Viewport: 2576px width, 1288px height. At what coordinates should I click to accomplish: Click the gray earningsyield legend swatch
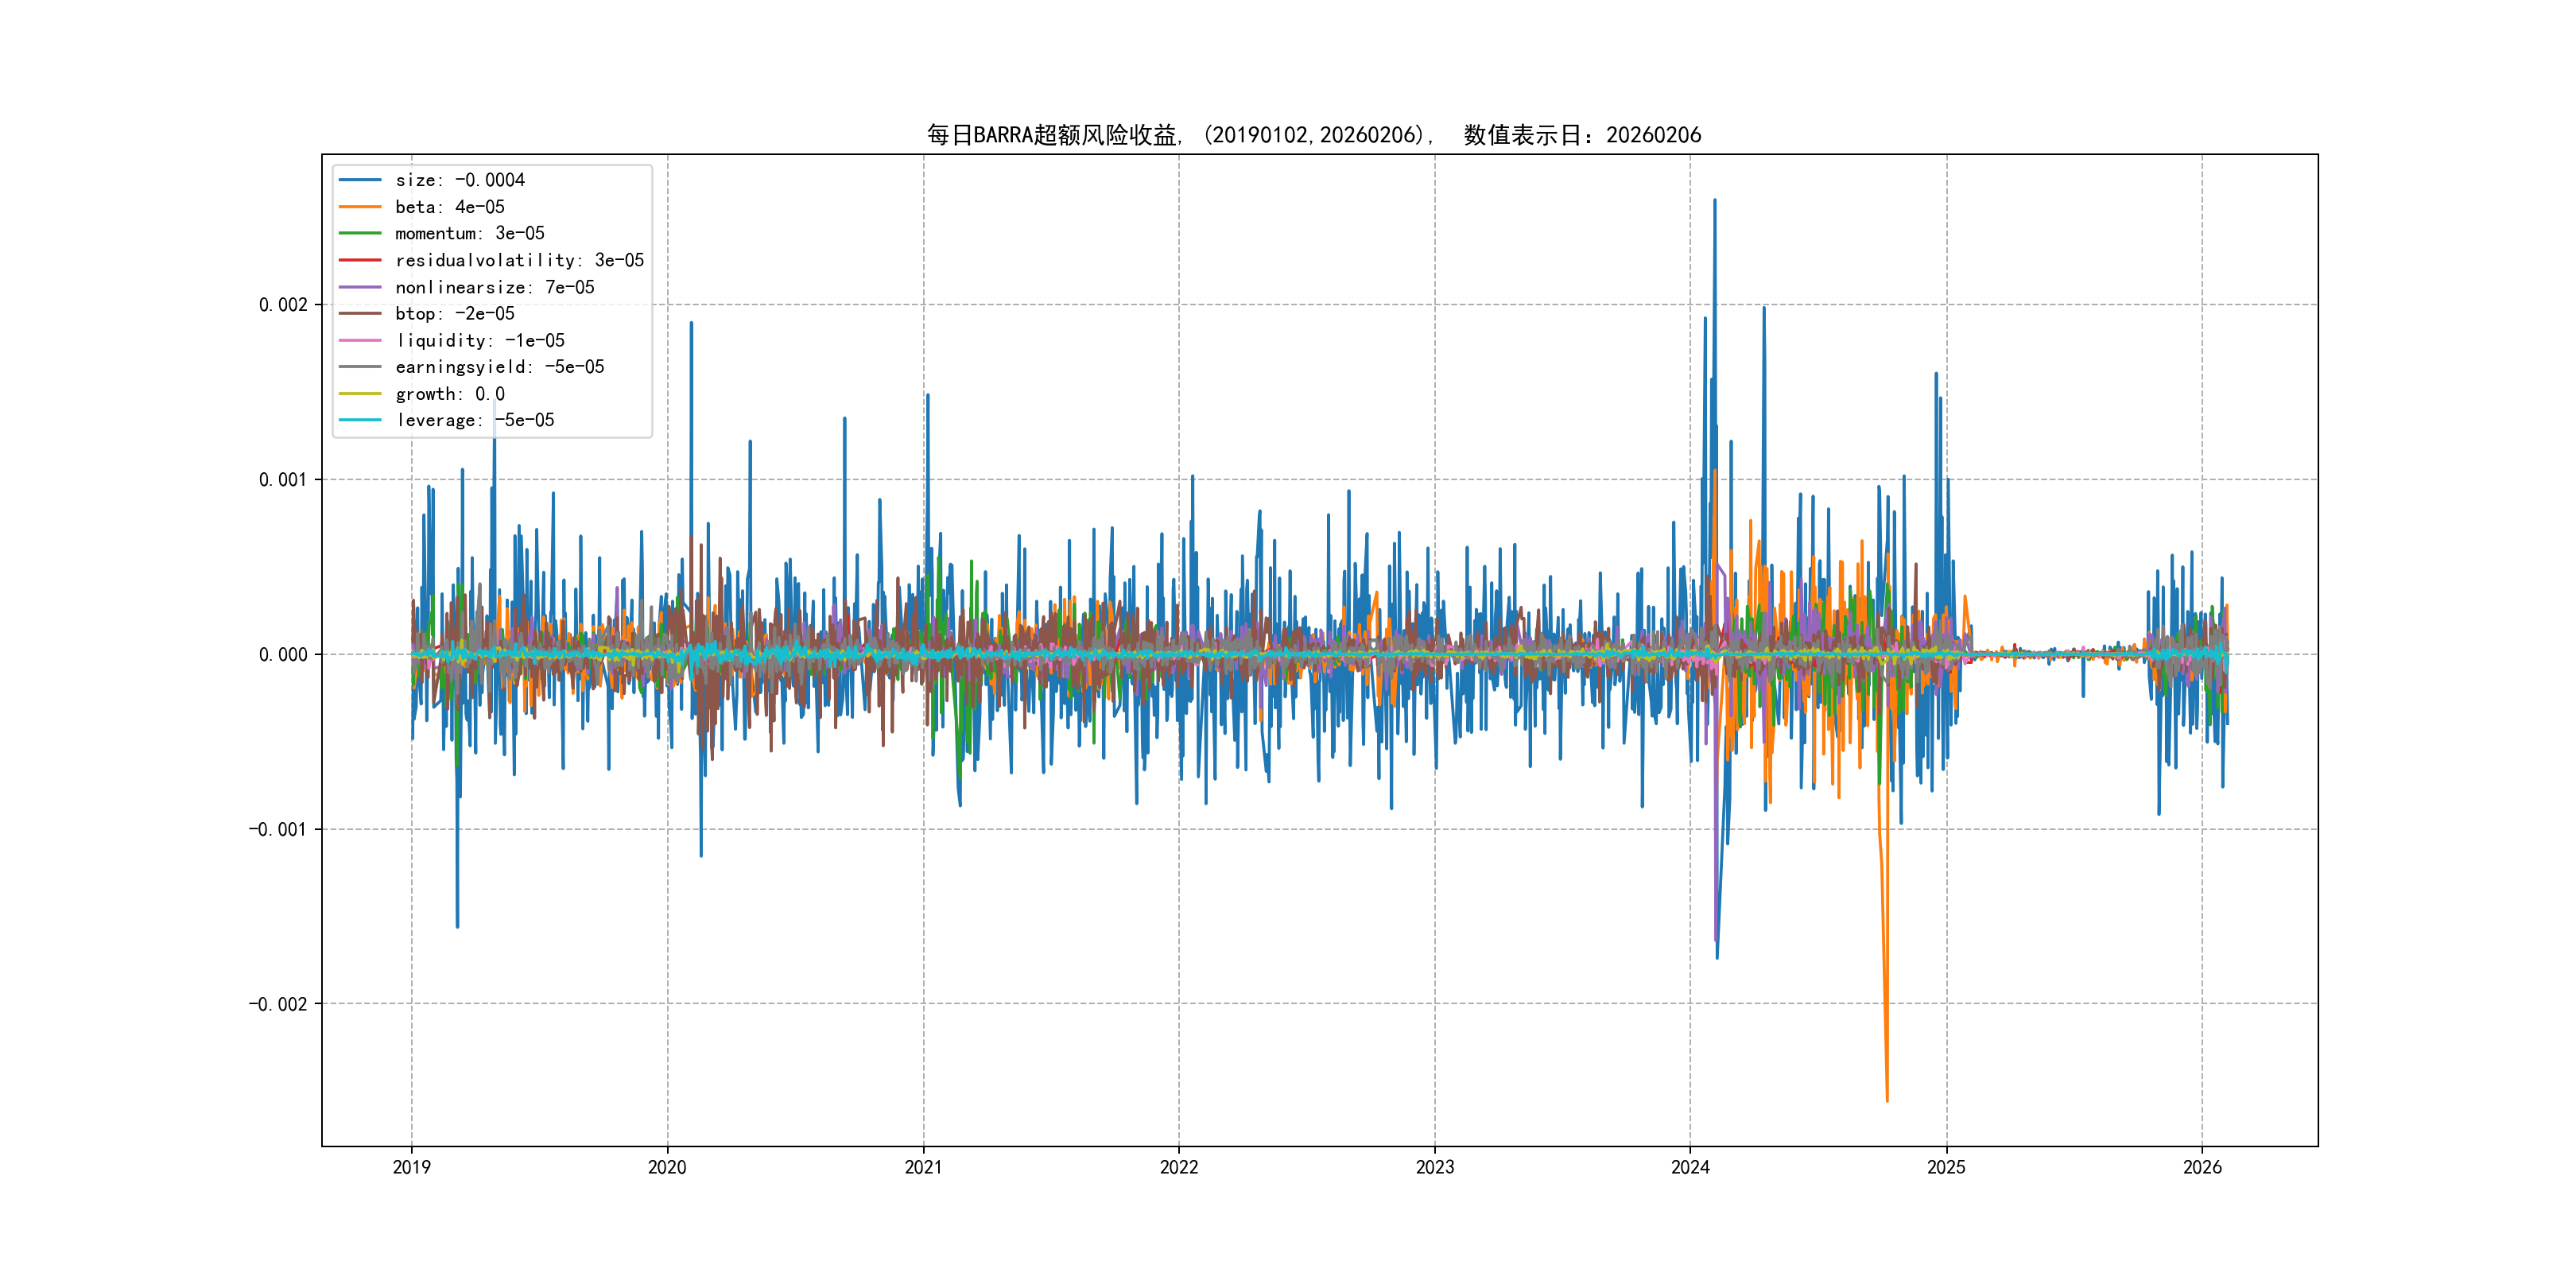[360, 367]
